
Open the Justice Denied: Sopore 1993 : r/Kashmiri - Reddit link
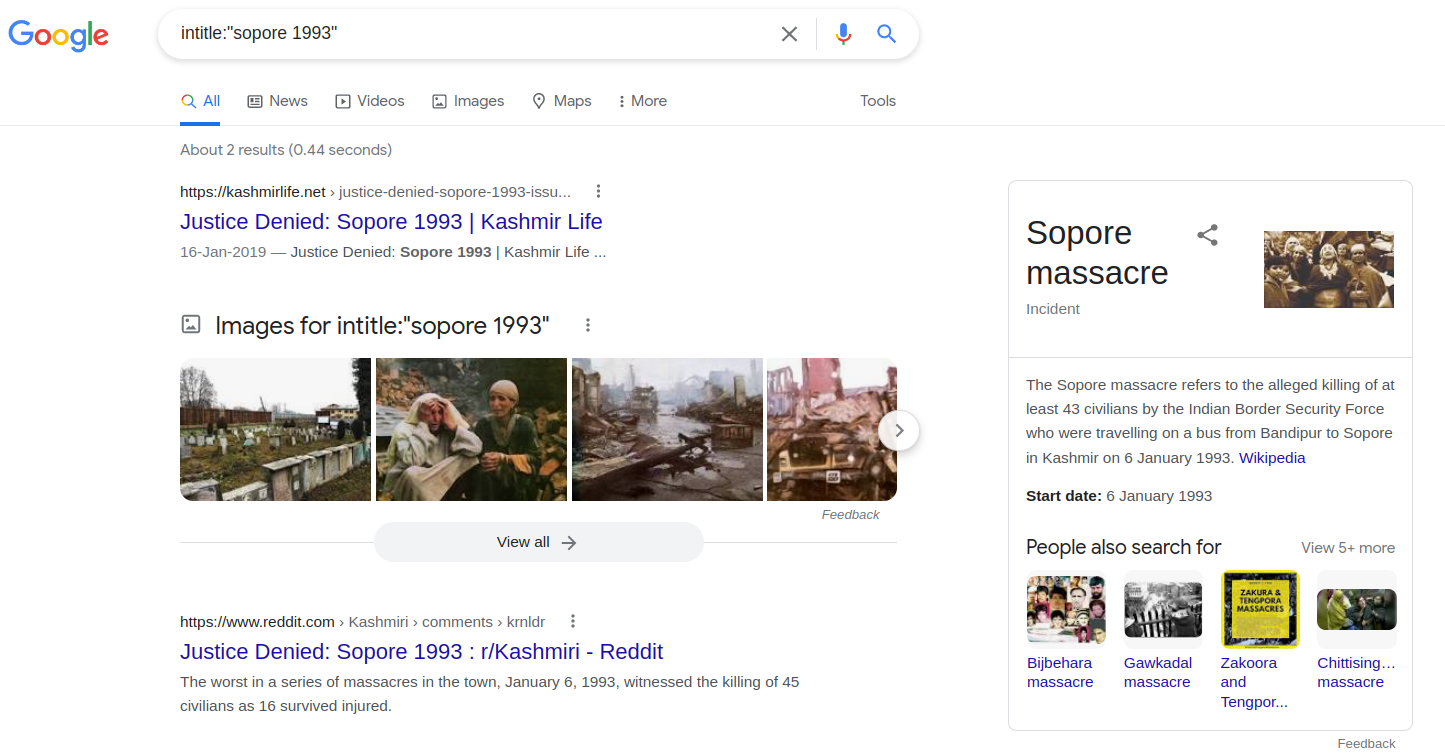click(421, 651)
